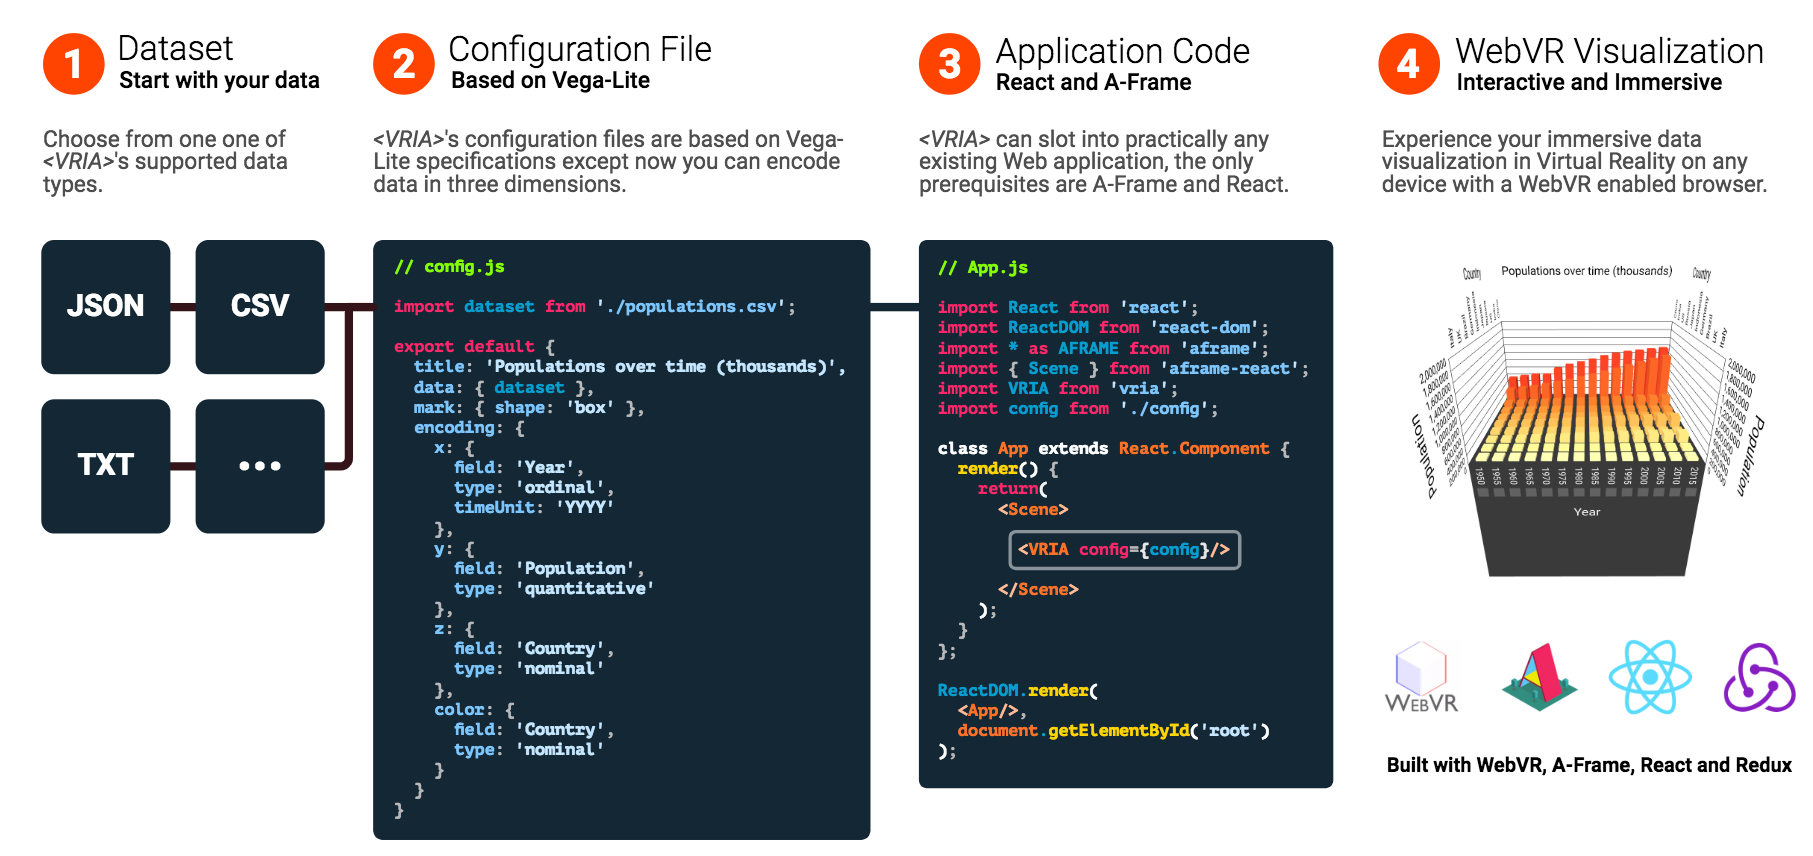Image resolution: width=1813 pixels, height=856 pixels.
Task: Select the CSV data type tile
Action: tap(260, 307)
